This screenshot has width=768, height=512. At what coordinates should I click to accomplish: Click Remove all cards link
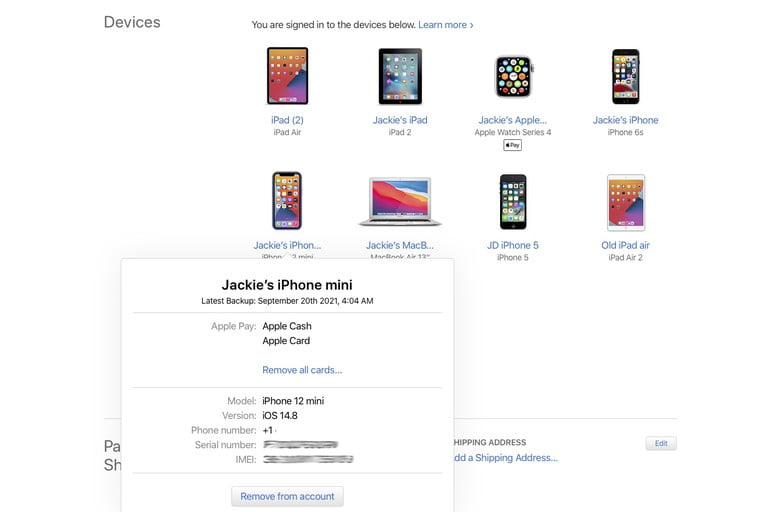[302, 370]
